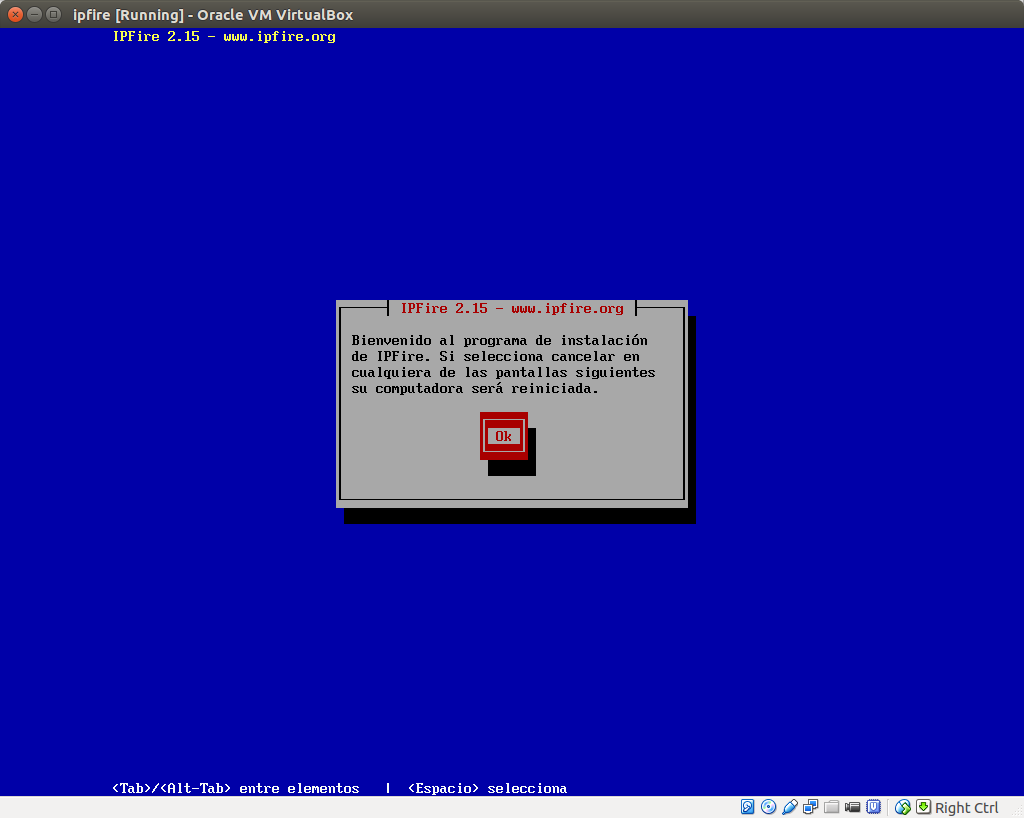This screenshot has width=1024, height=818.
Task: Click the keyboard capture icon in the status bar
Action: pos(923,807)
